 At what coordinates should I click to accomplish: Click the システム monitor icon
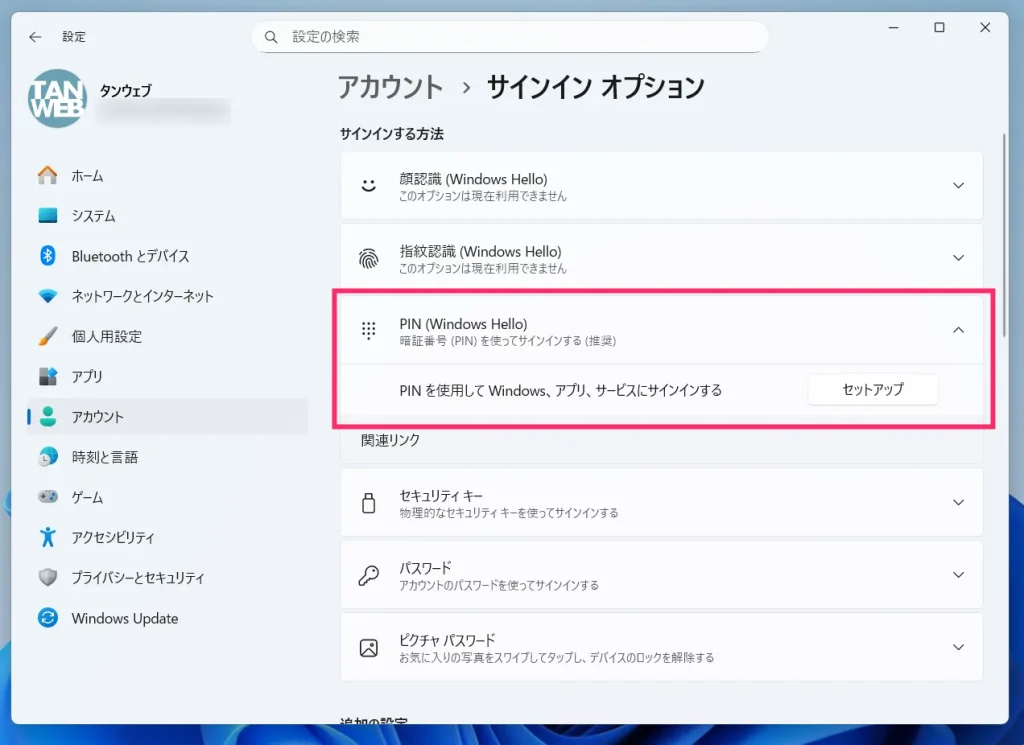(x=48, y=215)
